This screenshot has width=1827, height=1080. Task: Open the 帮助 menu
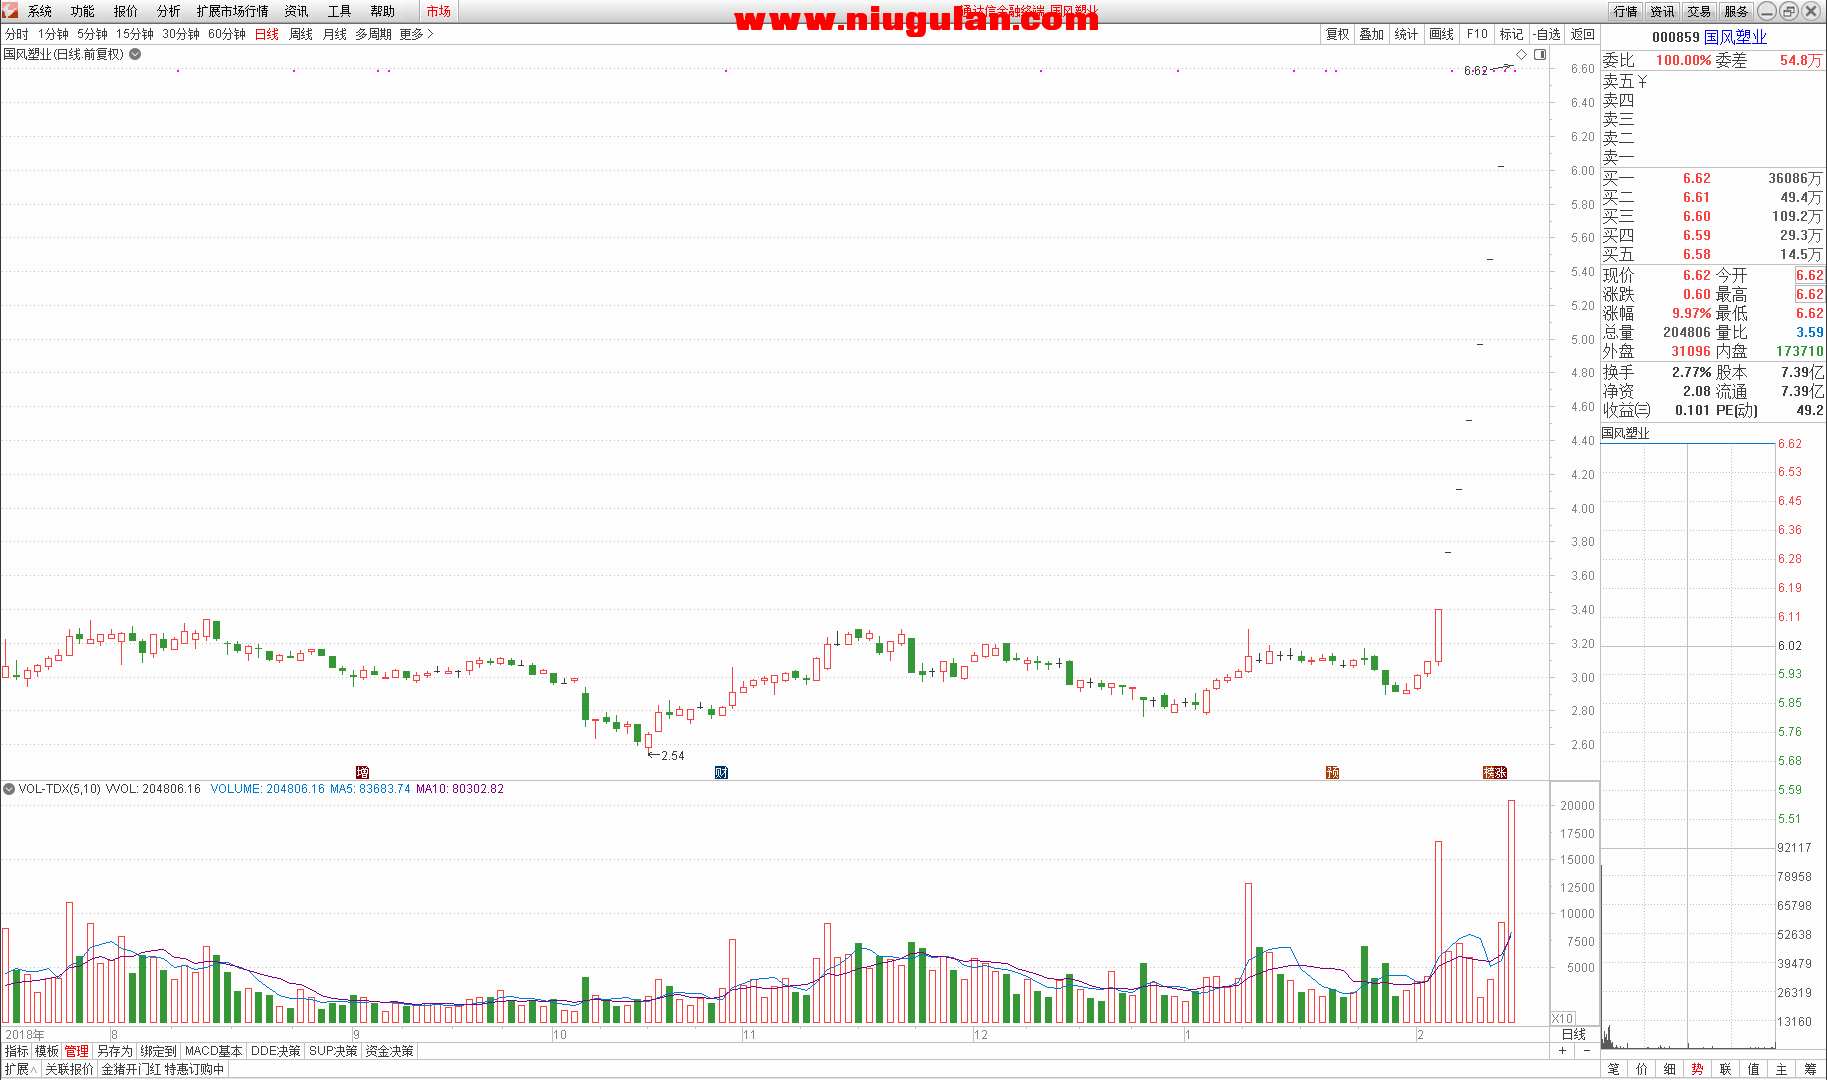[x=383, y=11]
